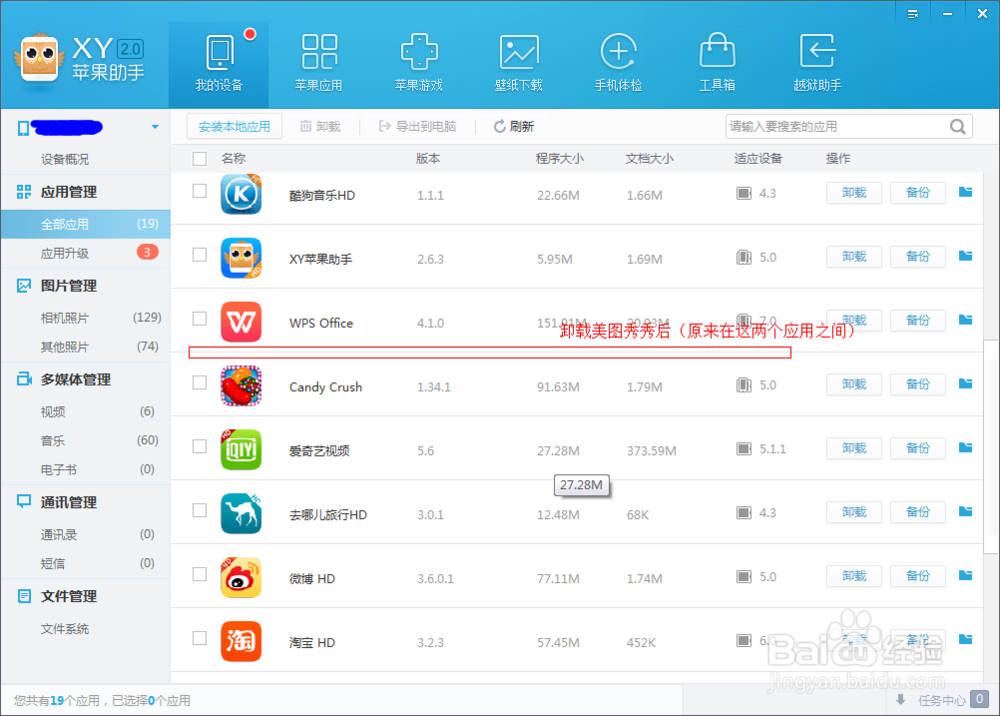The height and width of the screenshot is (716, 1000).
Task: Check the Candy Crush checkbox
Action: 200,382
